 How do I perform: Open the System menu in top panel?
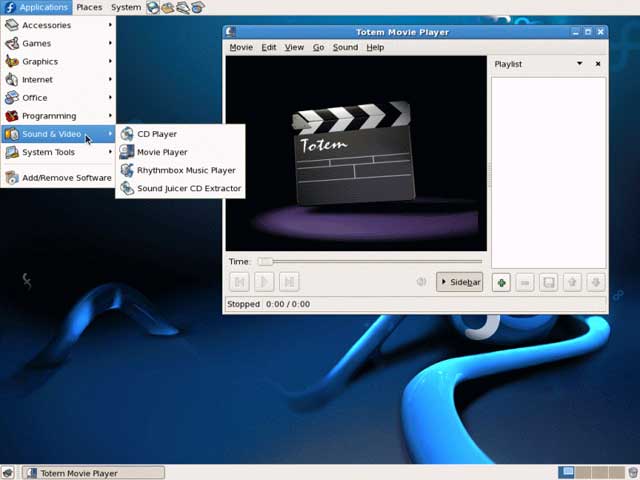(x=126, y=7)
